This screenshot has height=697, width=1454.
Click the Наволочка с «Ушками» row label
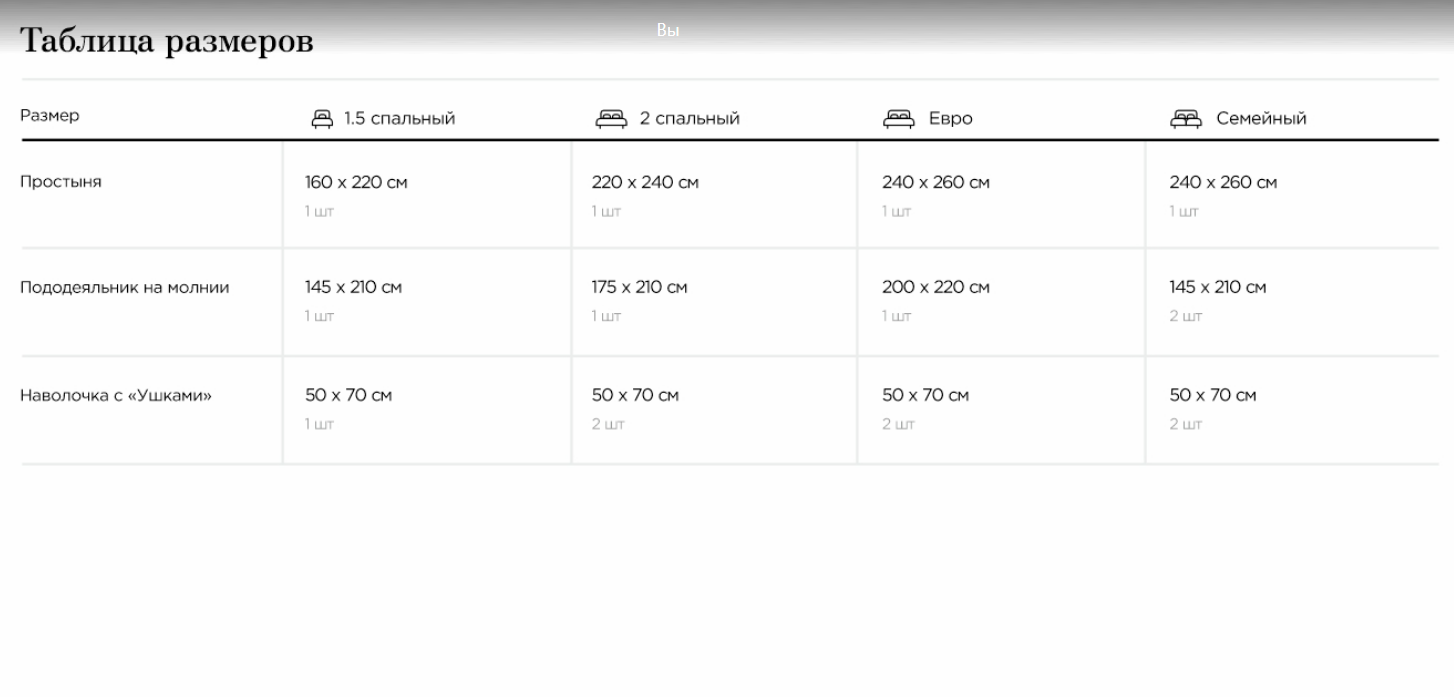[x=116, y=395]
